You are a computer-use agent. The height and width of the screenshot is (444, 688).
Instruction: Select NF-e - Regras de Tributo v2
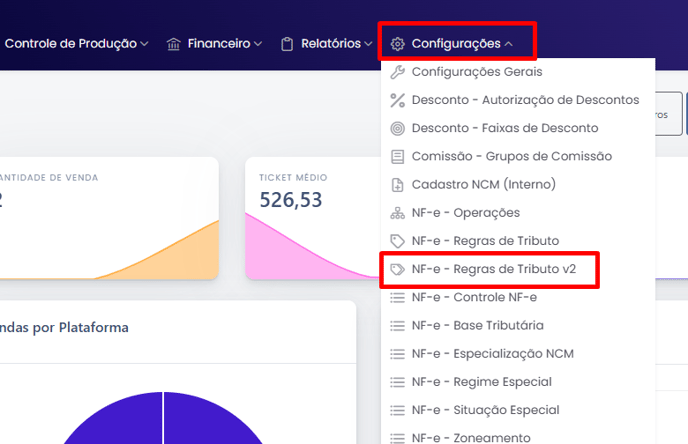pos(493,269)
